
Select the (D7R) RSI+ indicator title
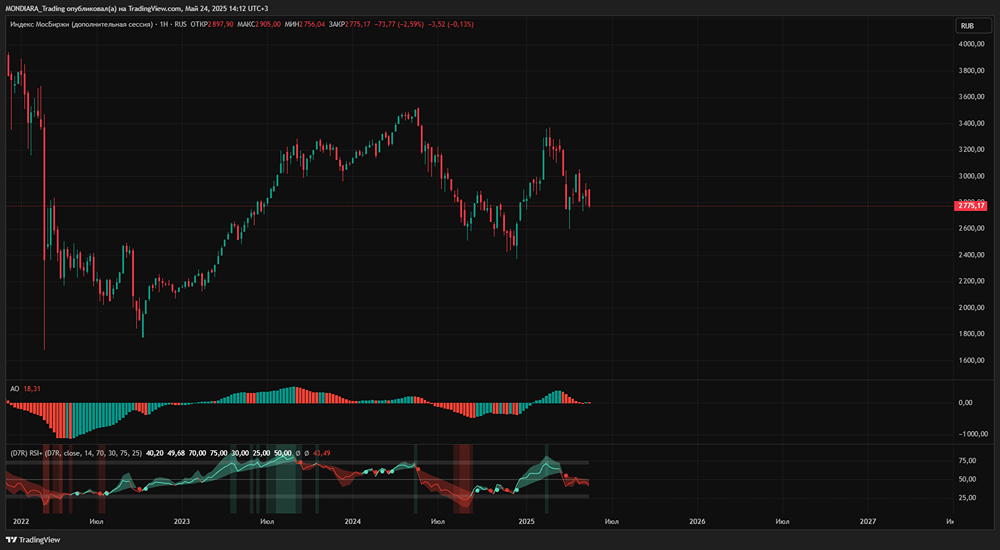coord(76,453)
